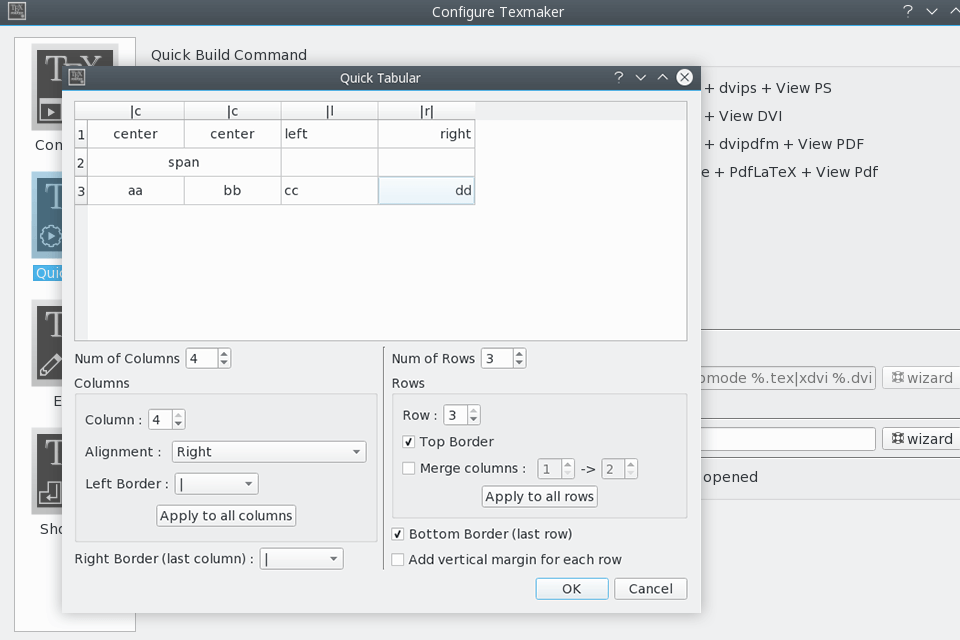
Task: Increase the Column spinner value
Action: coord(178,415)
